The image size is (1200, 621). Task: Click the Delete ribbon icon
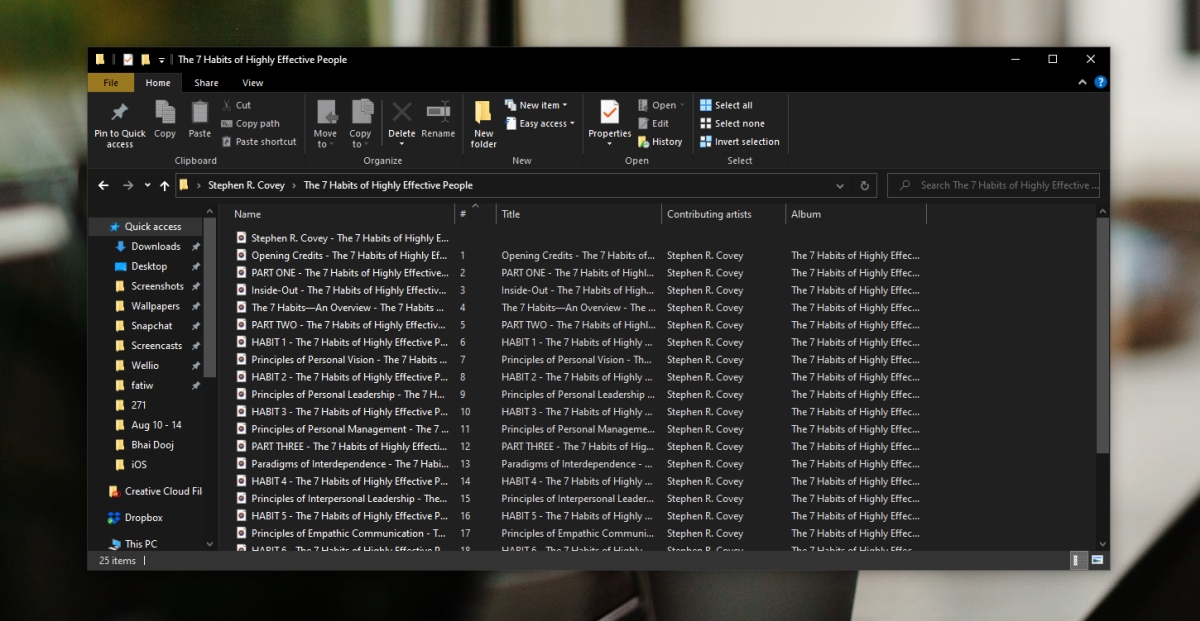point(402,111)
